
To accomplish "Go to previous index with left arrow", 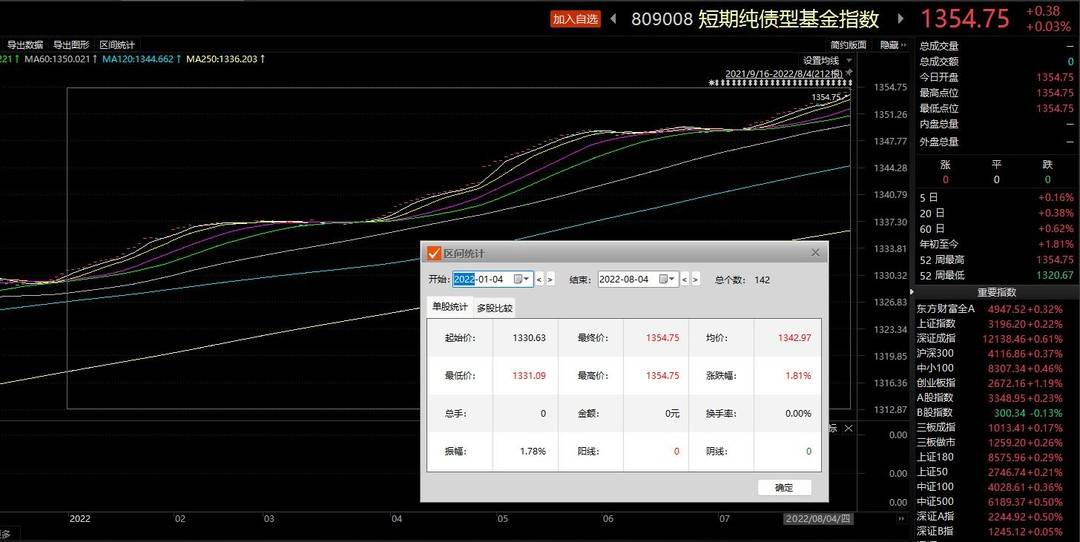I will (x=613, y=19).
